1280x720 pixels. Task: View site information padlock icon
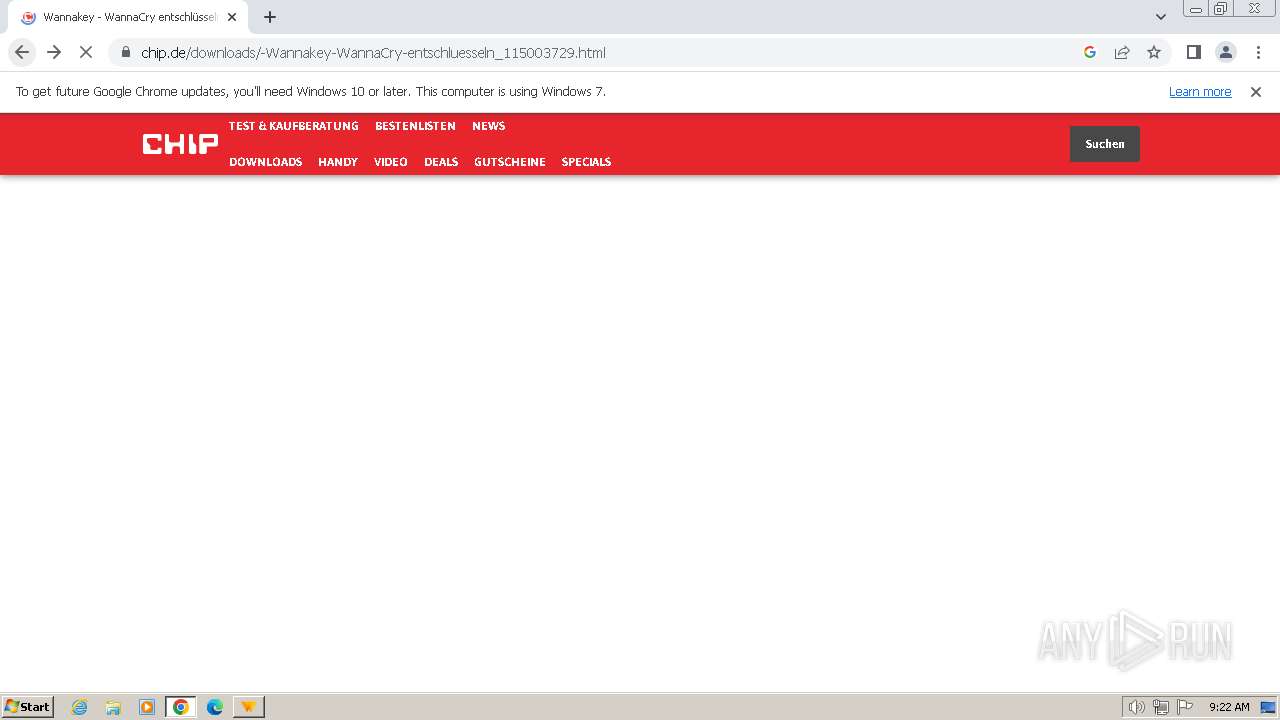(x=126, y=52)
